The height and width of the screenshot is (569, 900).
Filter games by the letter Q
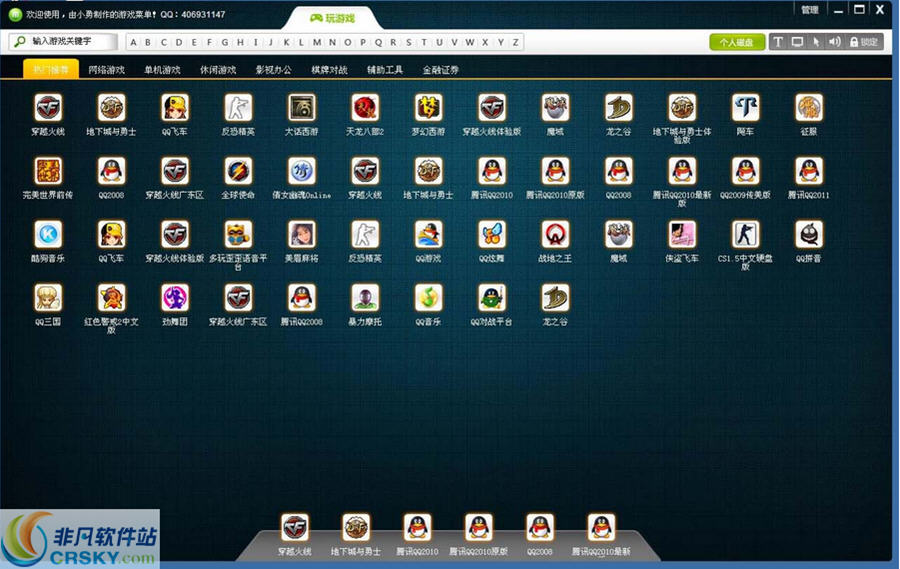(x=378, y=42)
